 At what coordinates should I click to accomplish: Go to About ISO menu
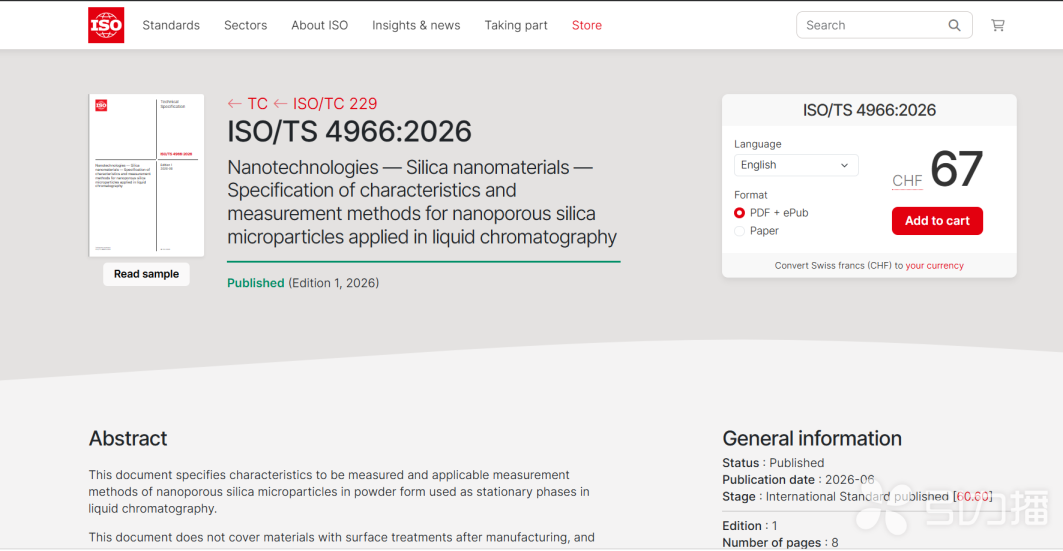pyautogui.click(x=319, y=25)
